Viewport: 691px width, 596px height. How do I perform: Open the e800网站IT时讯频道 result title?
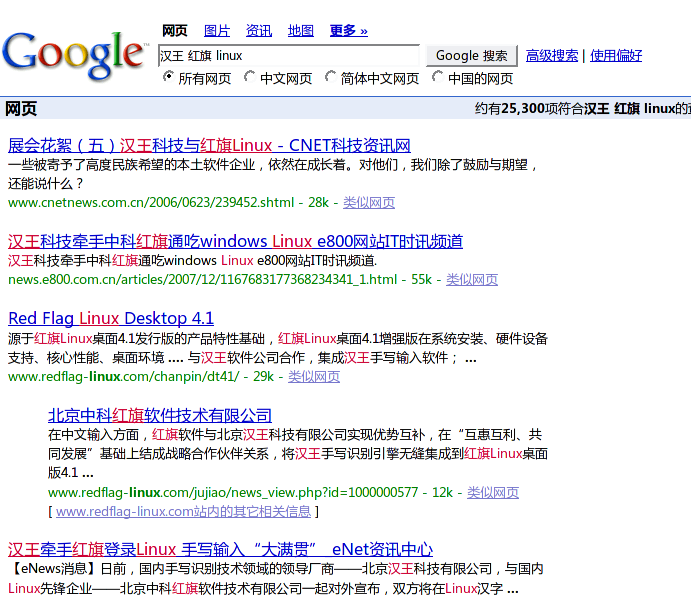pyautogui.click(x=235, y=242)
